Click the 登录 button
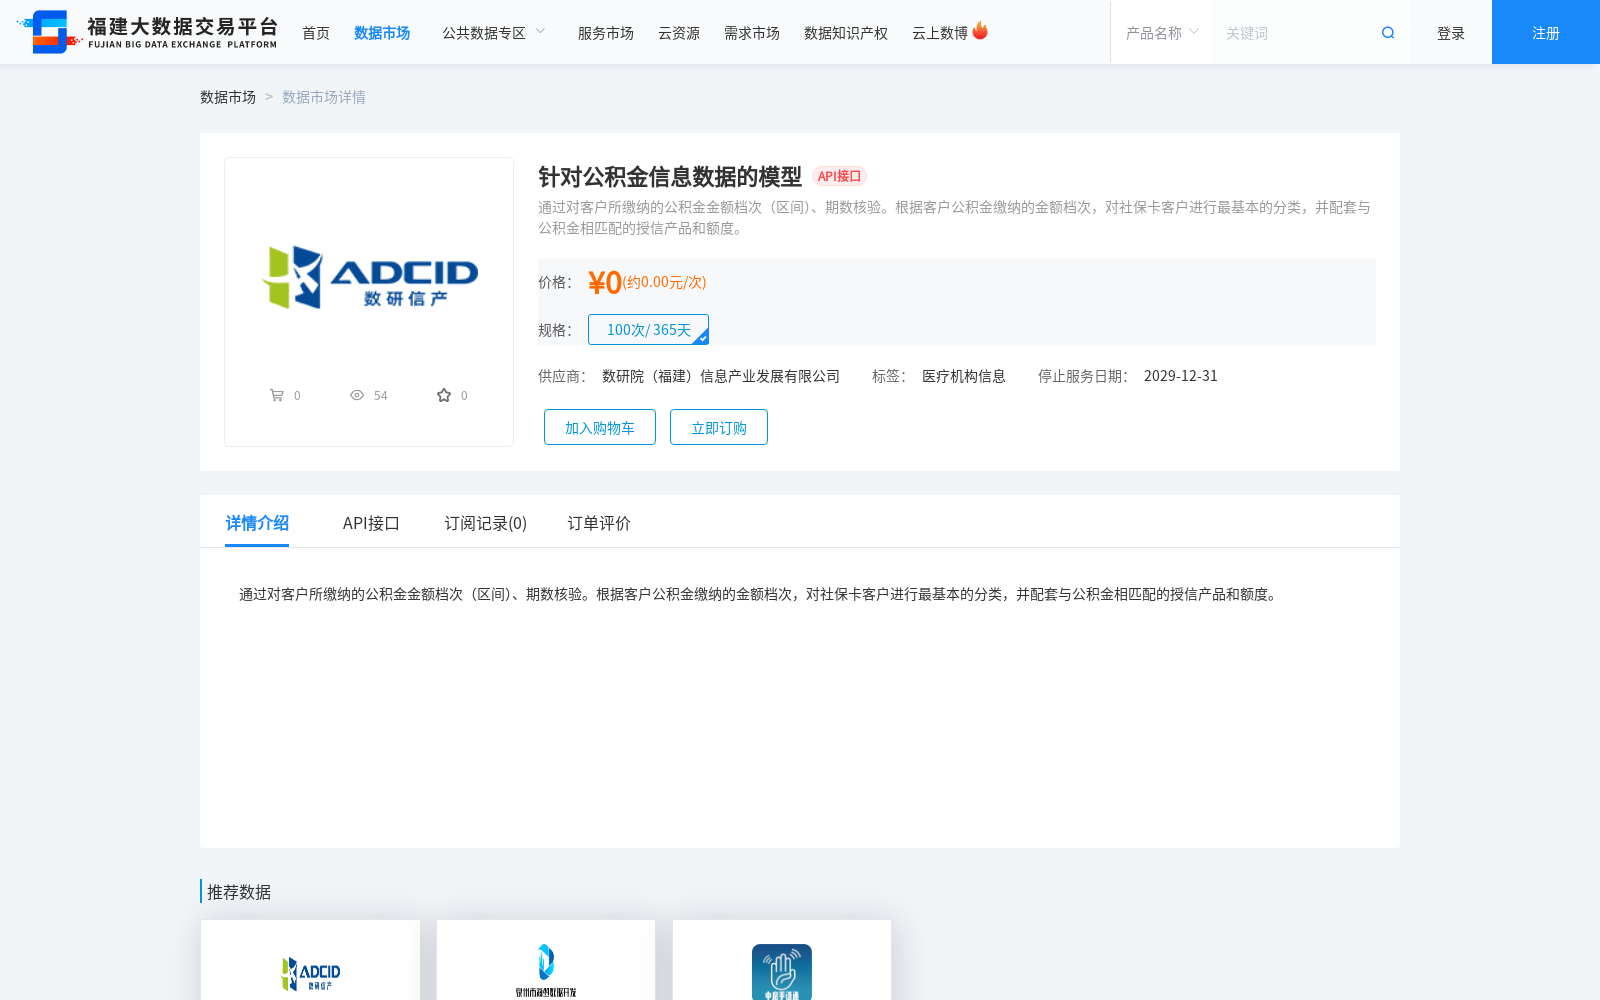 (1451, 33)
